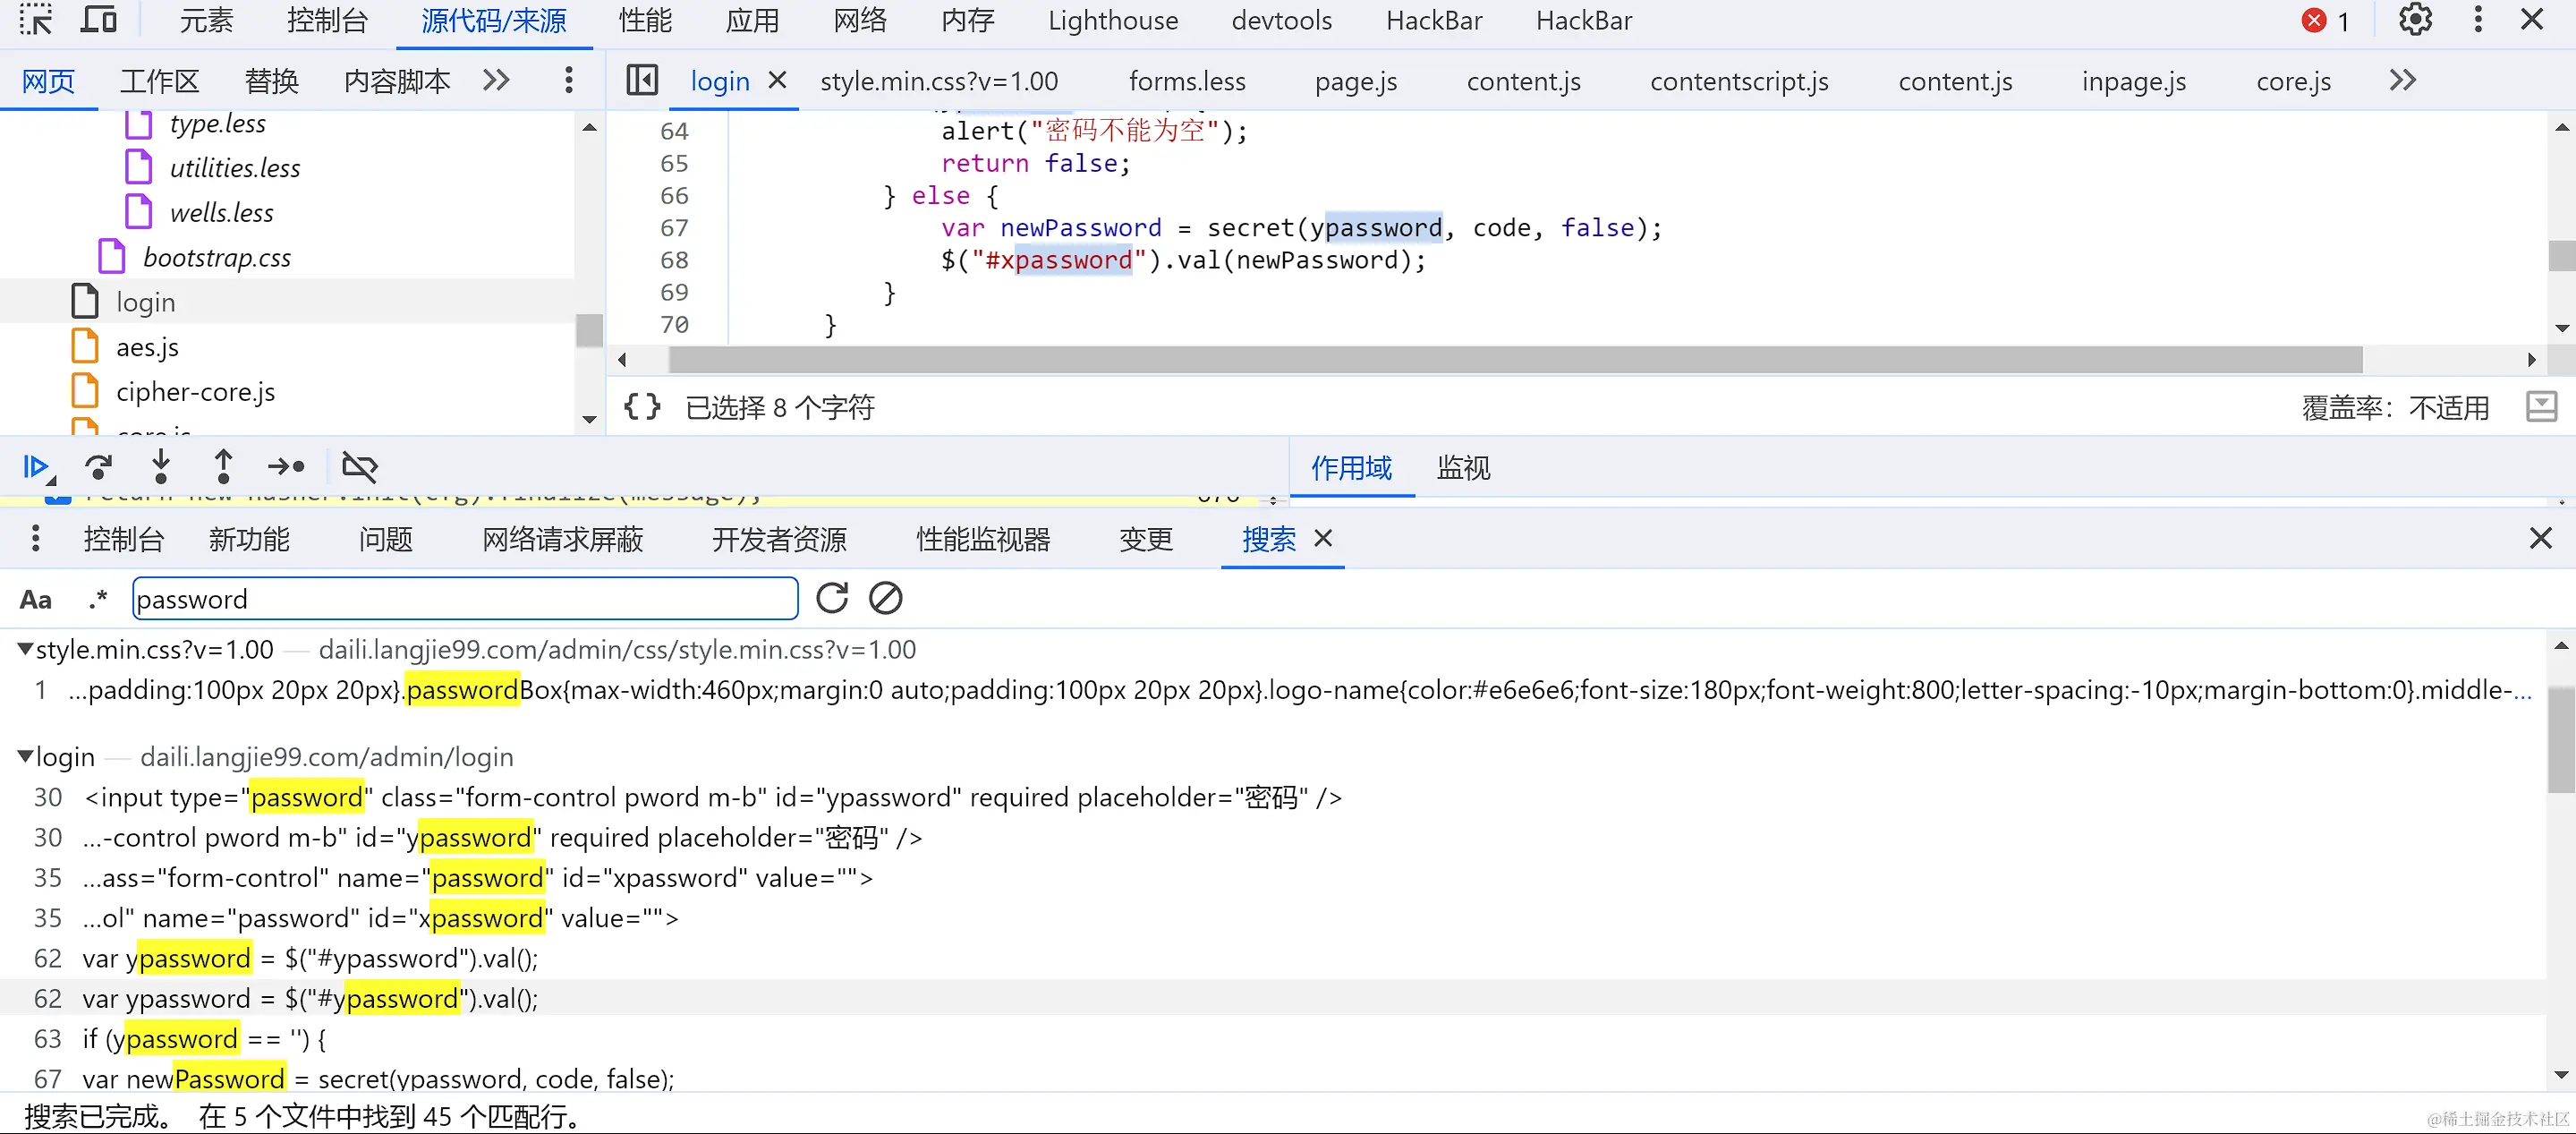The height and width of the screenshot is (1134, 2576).
Task: Collapse the login search results group
Action: pyautogui.click(x=24, y=757)
